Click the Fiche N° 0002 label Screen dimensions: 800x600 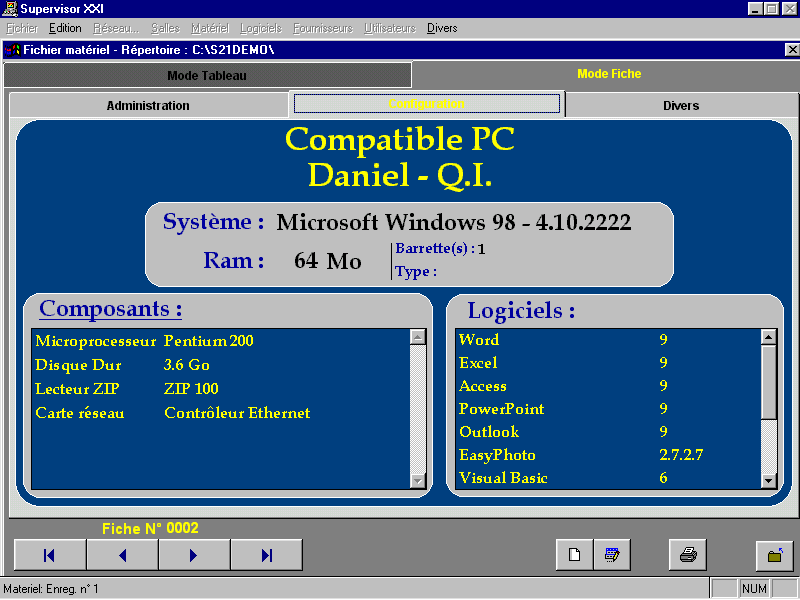(x=150, y=529)
